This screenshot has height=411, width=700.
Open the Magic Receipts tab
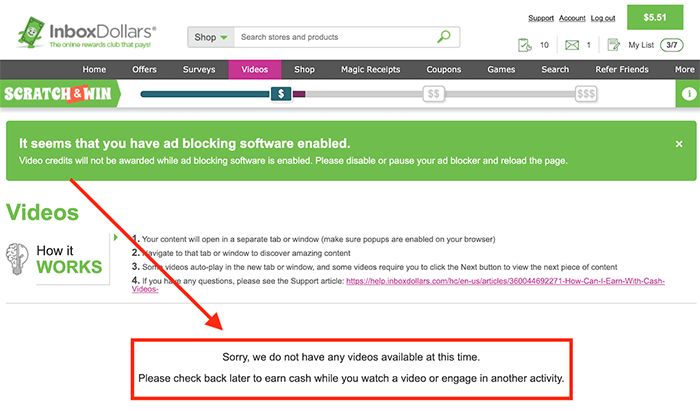point(371,70)
